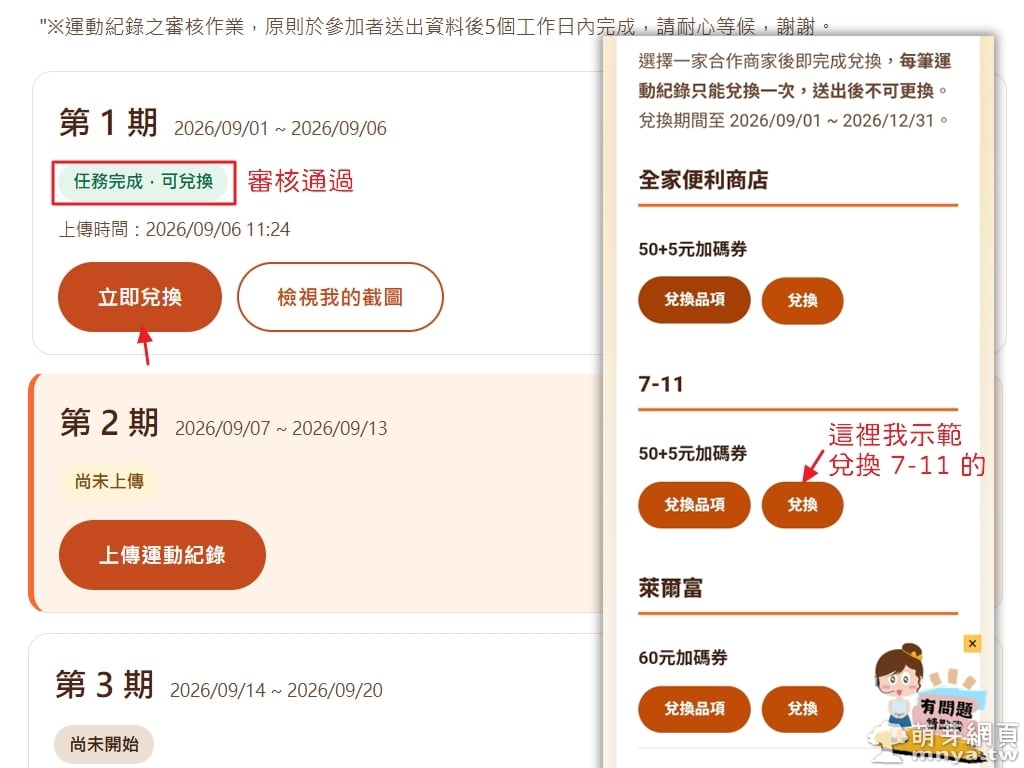Click the 萊爾富 section title
Image resolution: width=1024 pixels, height=768 pixels.
click(x=671, y=588)
